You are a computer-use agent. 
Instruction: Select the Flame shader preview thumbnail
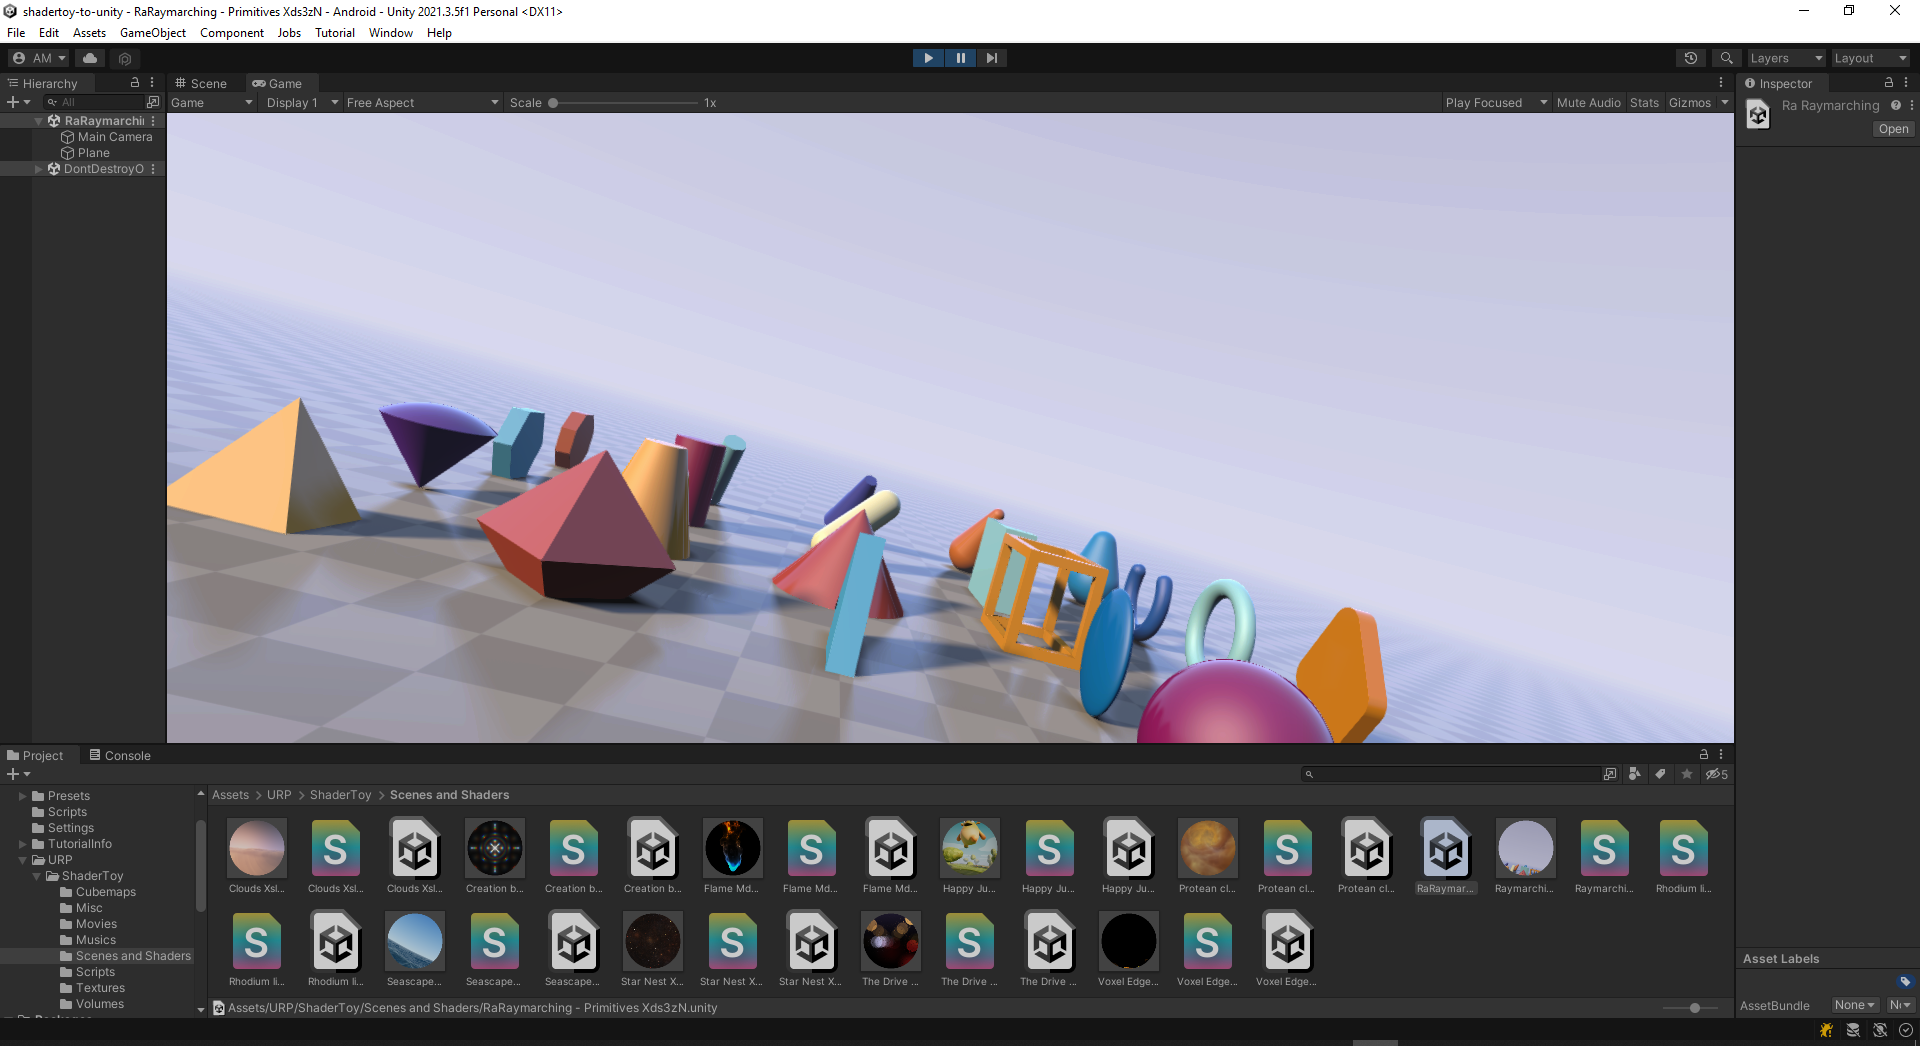(x=732, y=847)
